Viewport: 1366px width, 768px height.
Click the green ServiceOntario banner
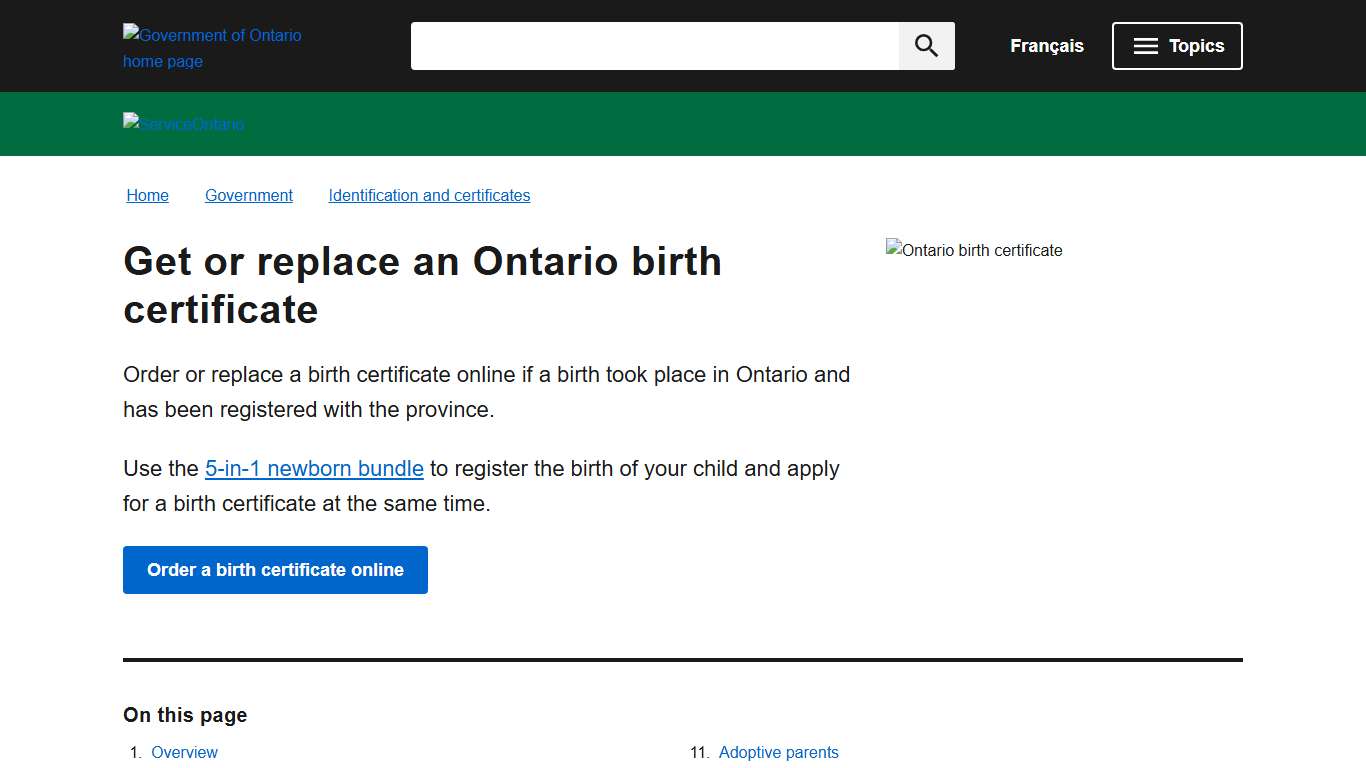[x=683, y=124]
